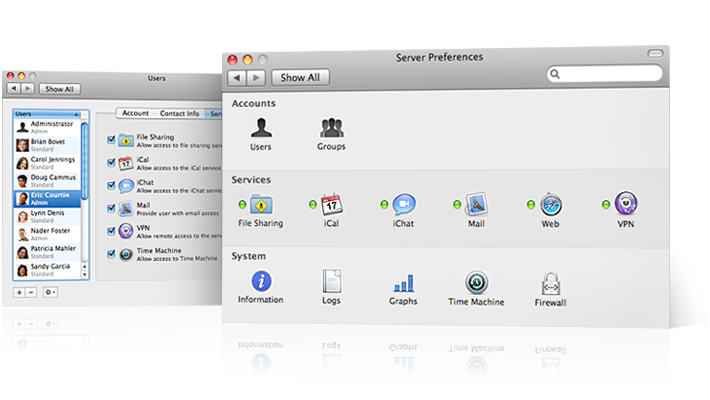This screenshot has width=710, height=400.
Task: Uncheck File Sharing access checkbox
Action: coord(111,140)
